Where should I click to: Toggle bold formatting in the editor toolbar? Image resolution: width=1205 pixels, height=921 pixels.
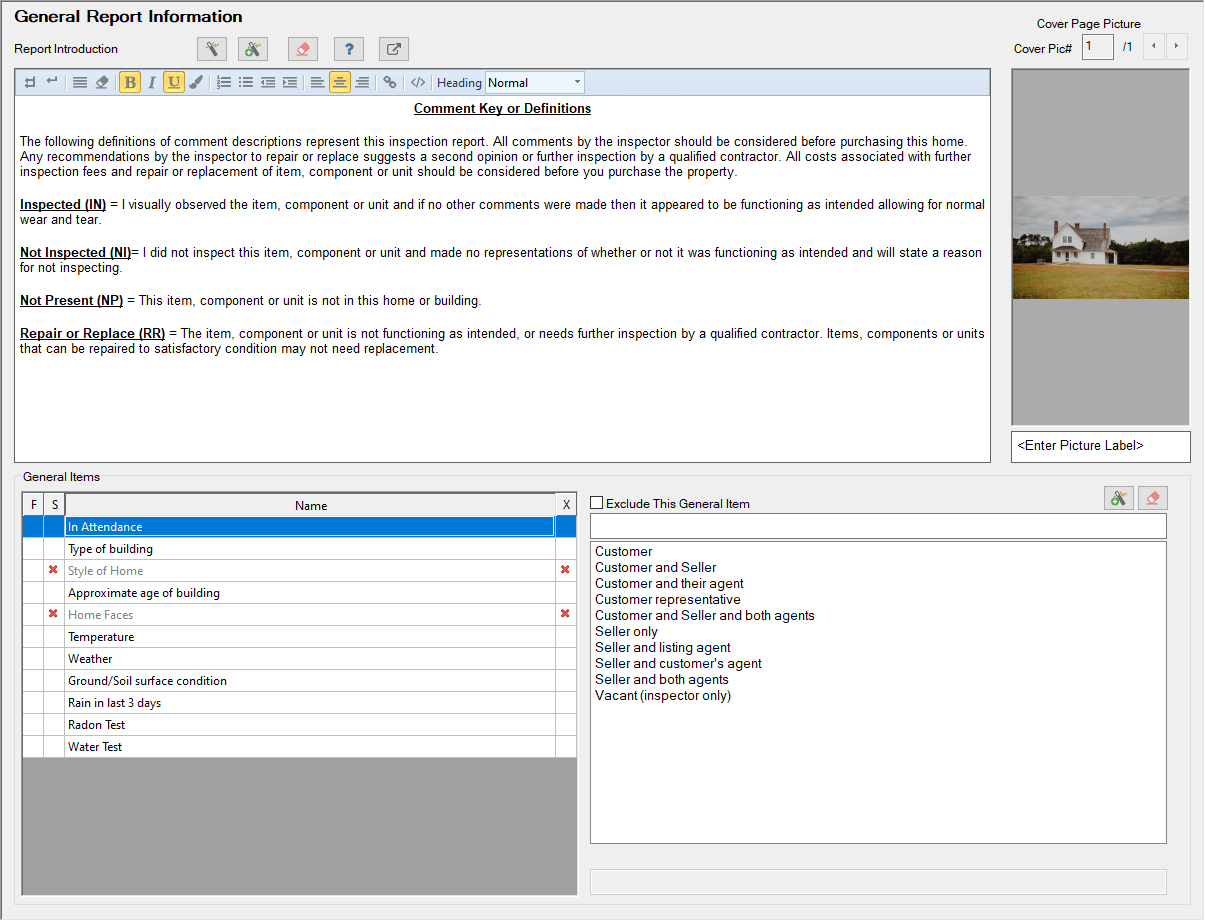(130, 83)
